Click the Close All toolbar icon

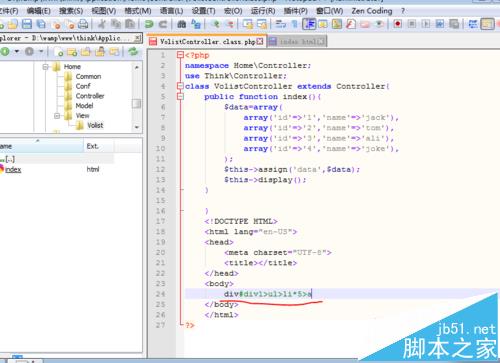coord(70,24)
